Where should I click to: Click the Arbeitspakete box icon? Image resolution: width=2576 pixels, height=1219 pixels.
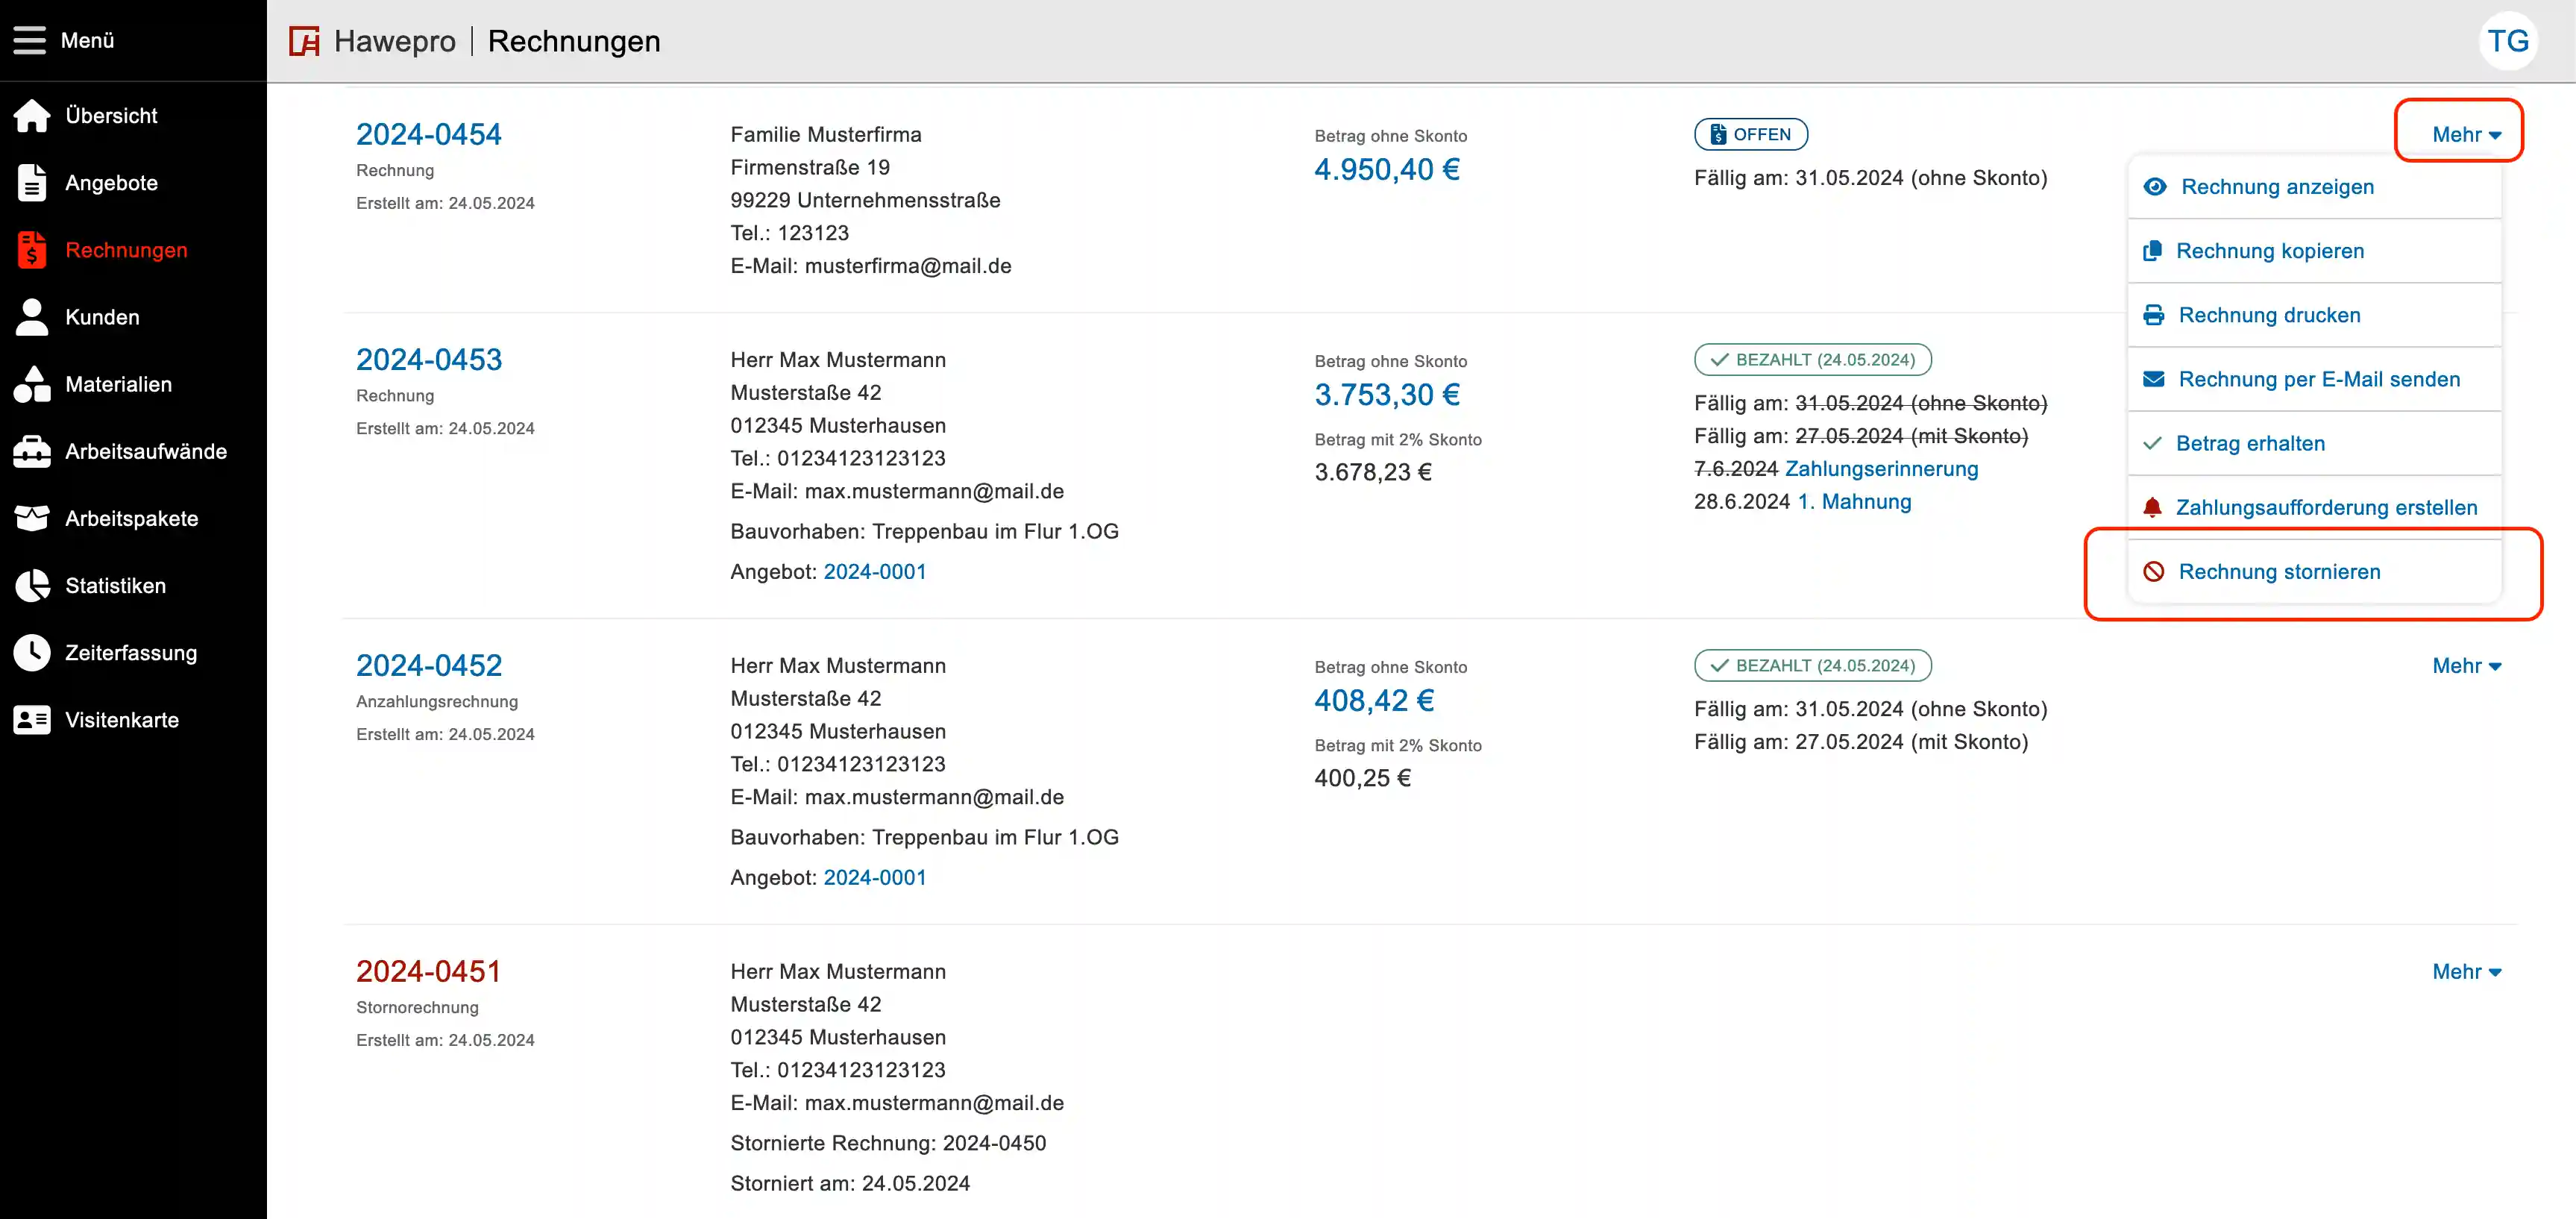click(x=32, y=518)
